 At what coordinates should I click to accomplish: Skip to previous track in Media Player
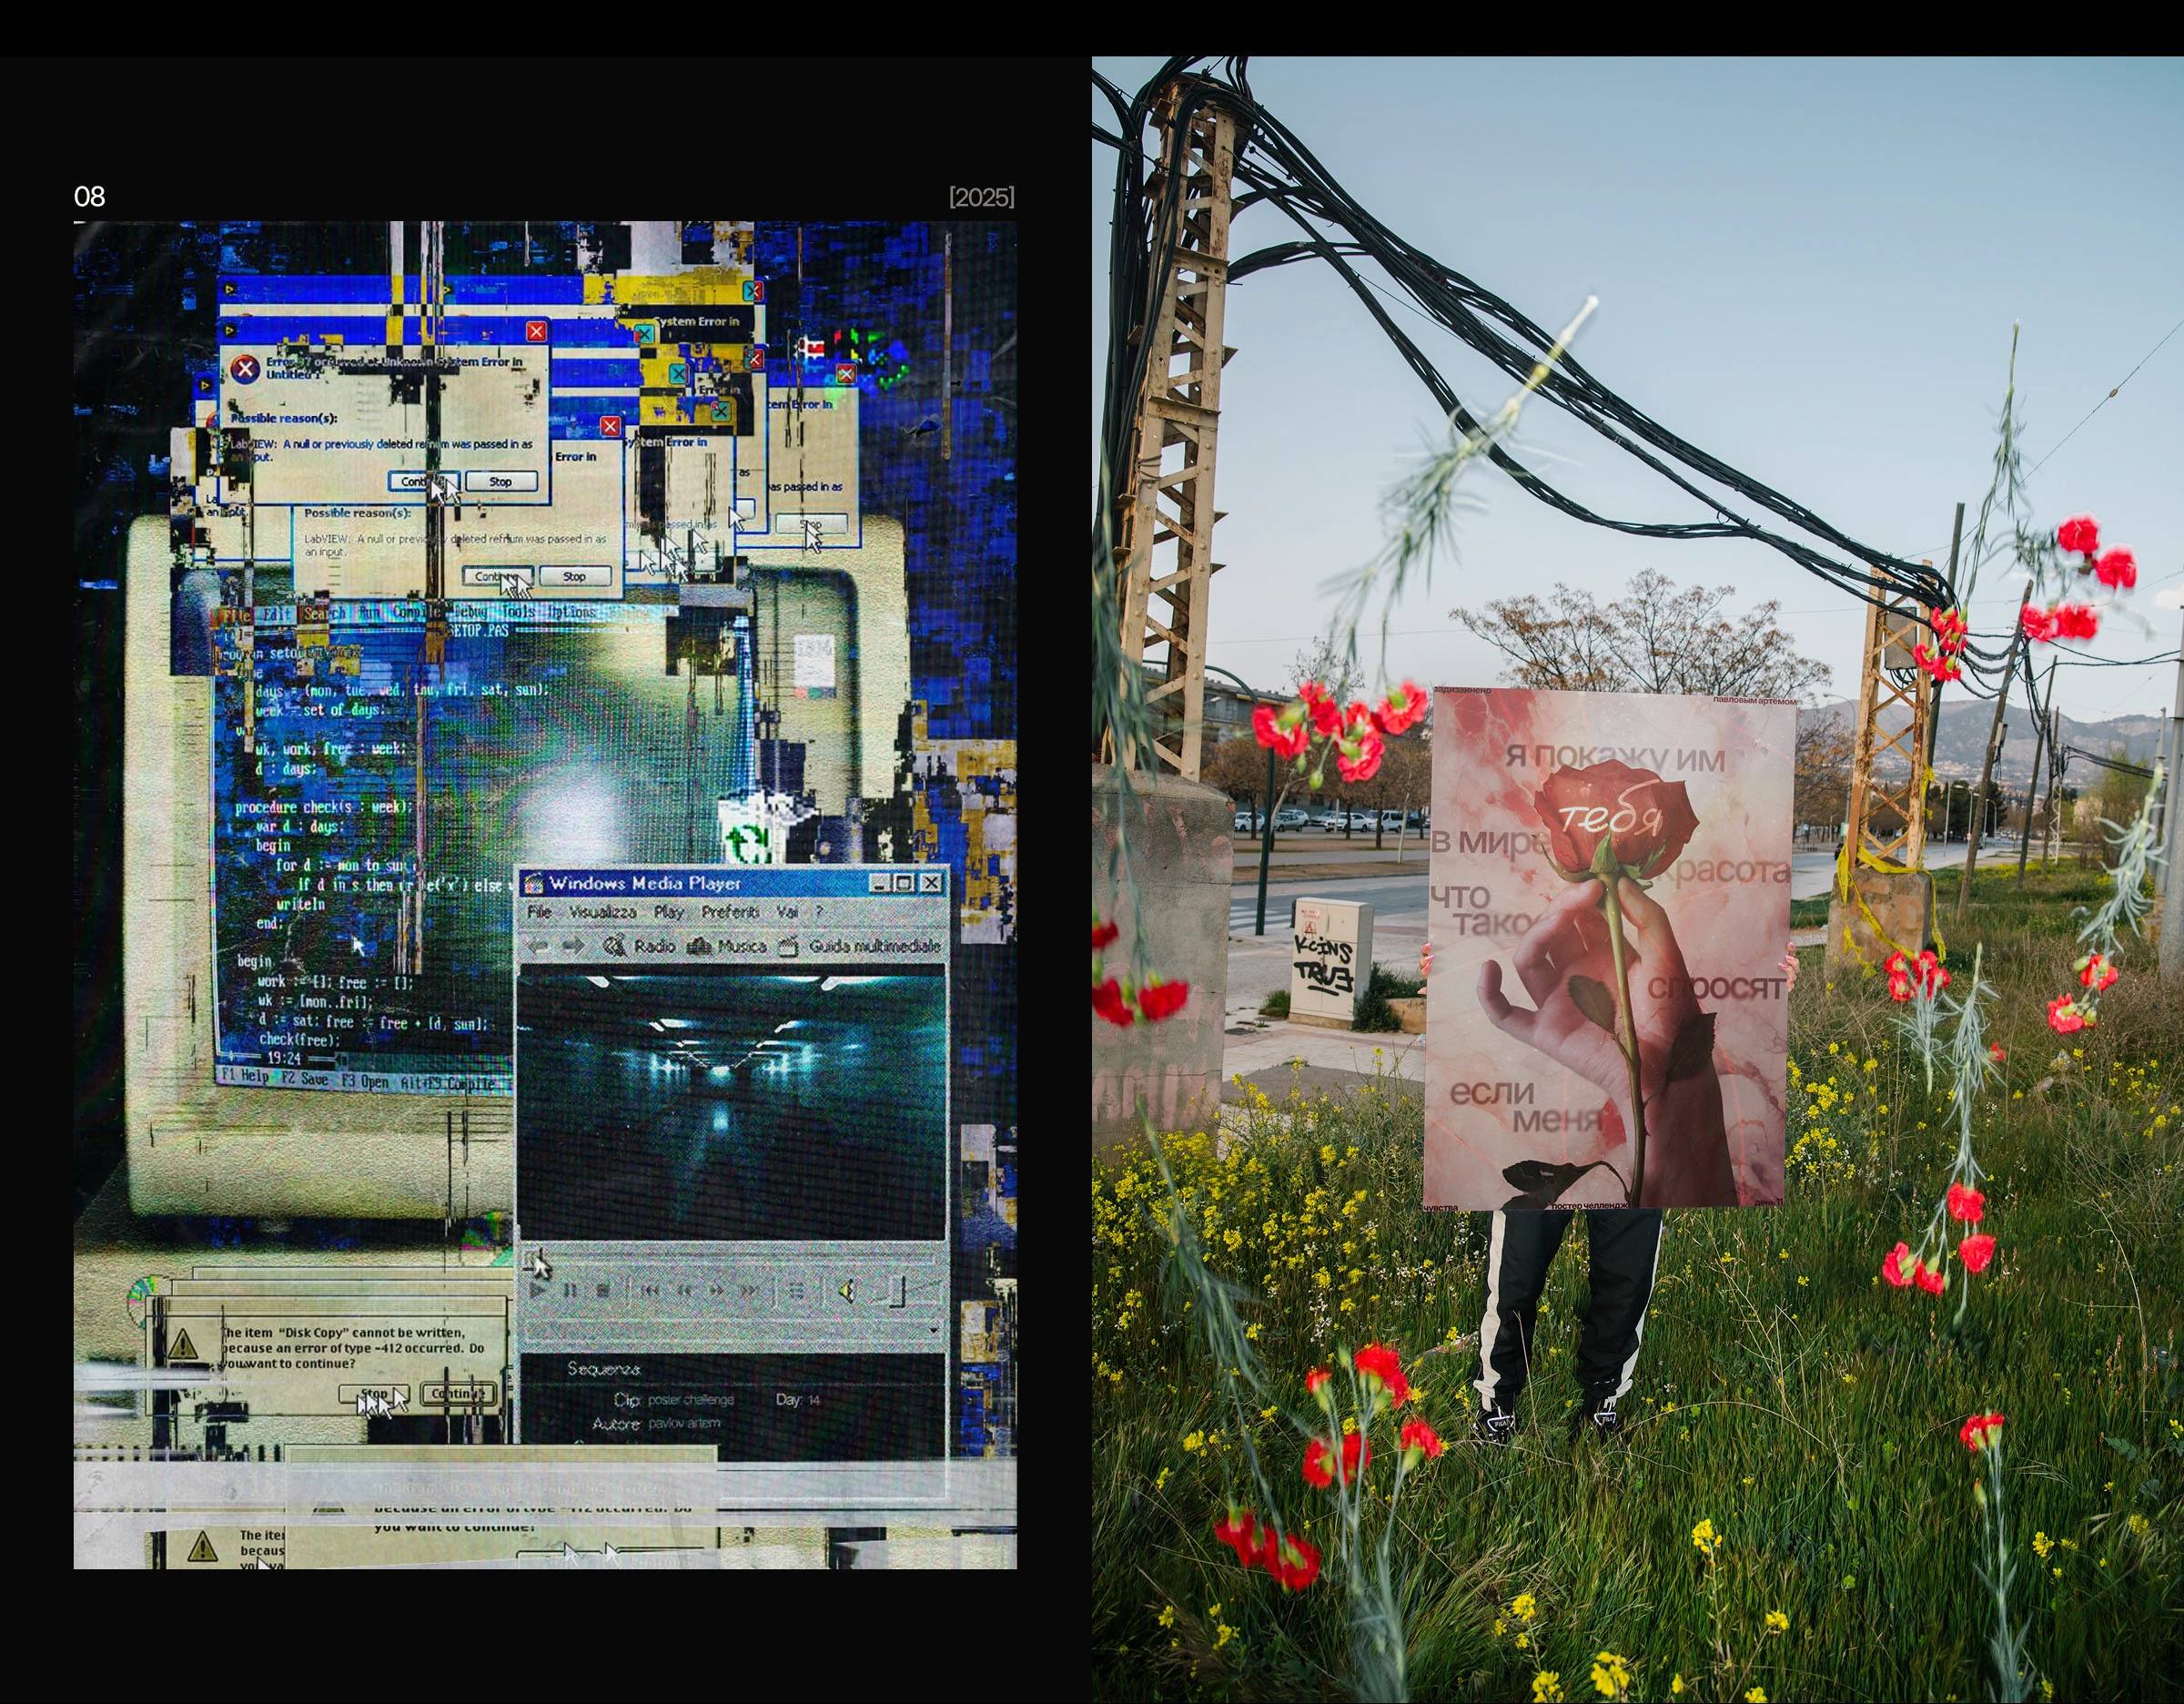tap(650, 1291)
